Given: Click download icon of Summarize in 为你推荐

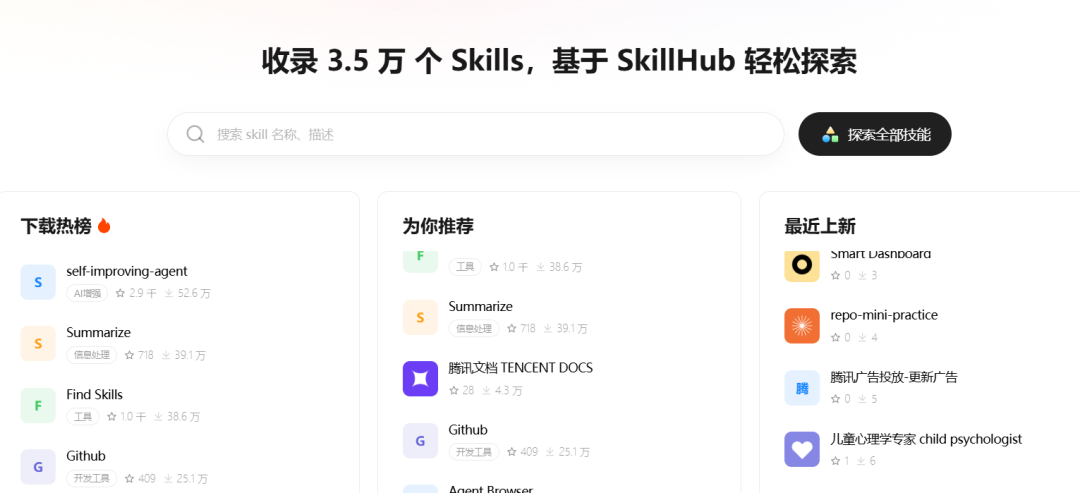Looking at the screenshot, I should 548,328.
